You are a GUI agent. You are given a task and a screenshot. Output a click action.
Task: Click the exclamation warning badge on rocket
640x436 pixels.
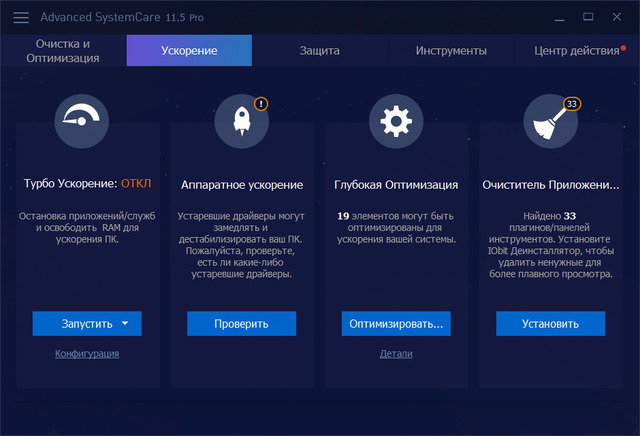pyautogui.click(x=261, y=103)
